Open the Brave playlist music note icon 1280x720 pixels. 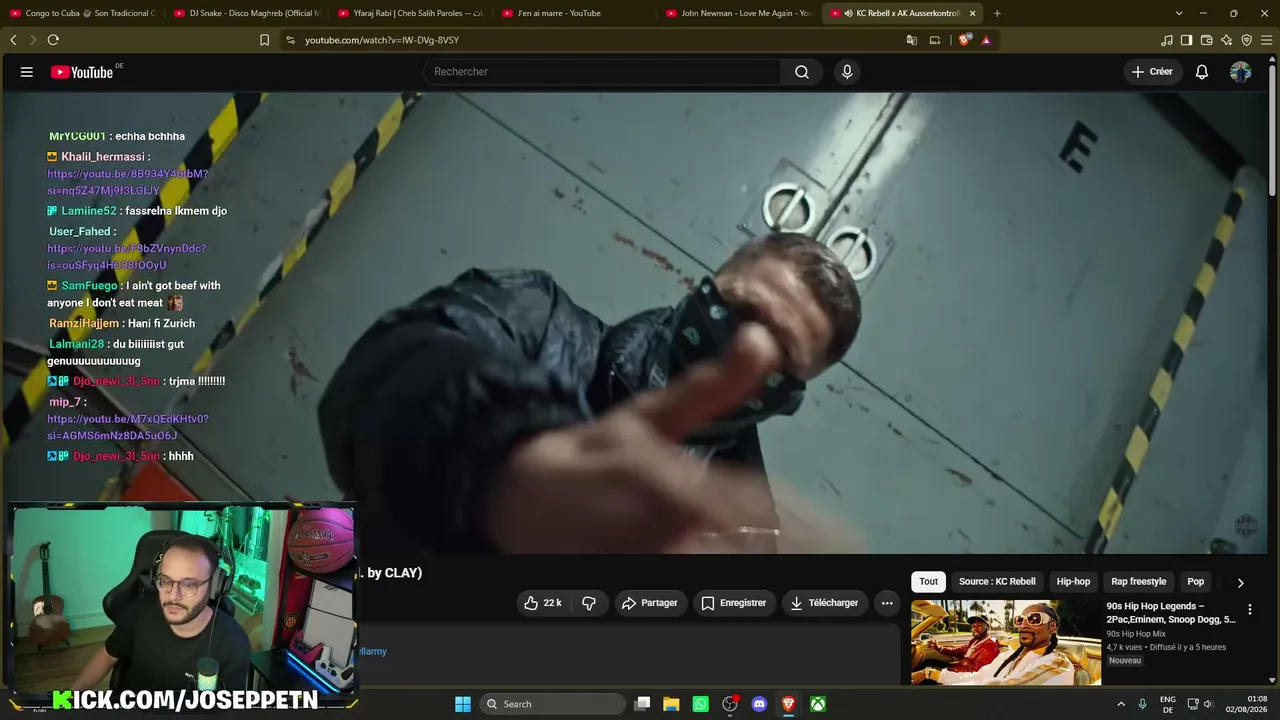[x=1167, y=40]
